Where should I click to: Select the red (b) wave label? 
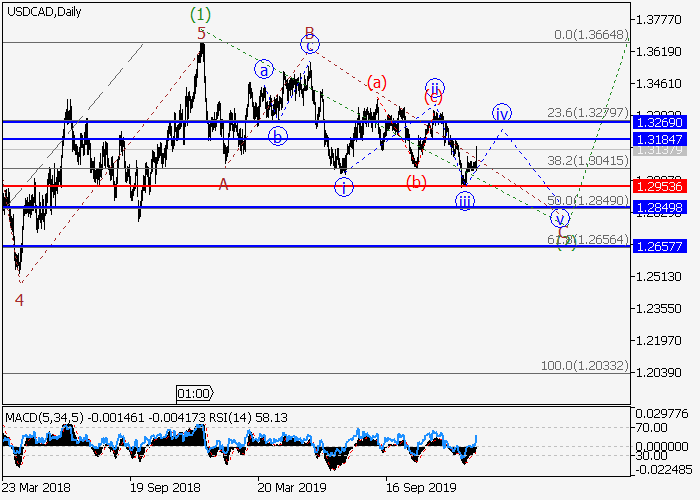coord(417,181)
